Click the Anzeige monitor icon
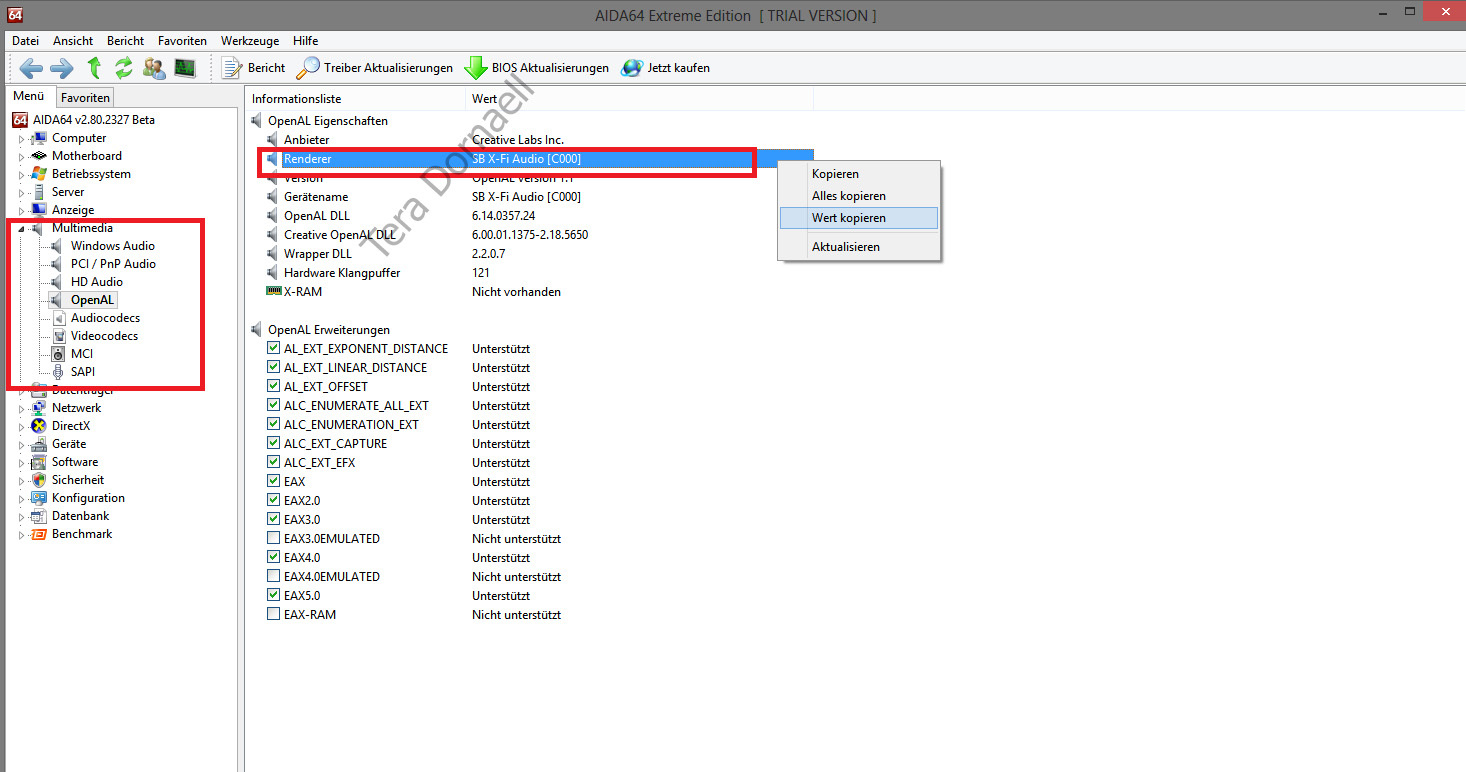This screenshot has width=1466, height=772. [39, 210]
